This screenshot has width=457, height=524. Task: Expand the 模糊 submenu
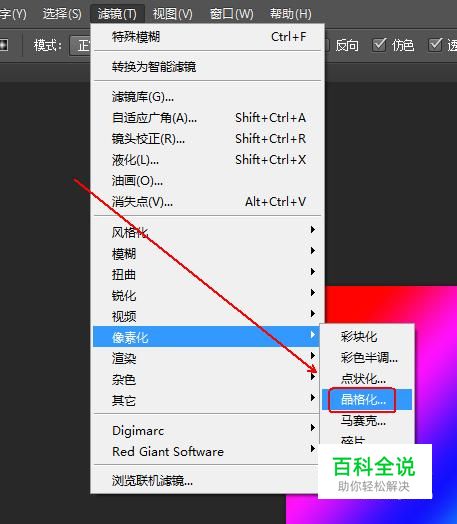point(207,254)
